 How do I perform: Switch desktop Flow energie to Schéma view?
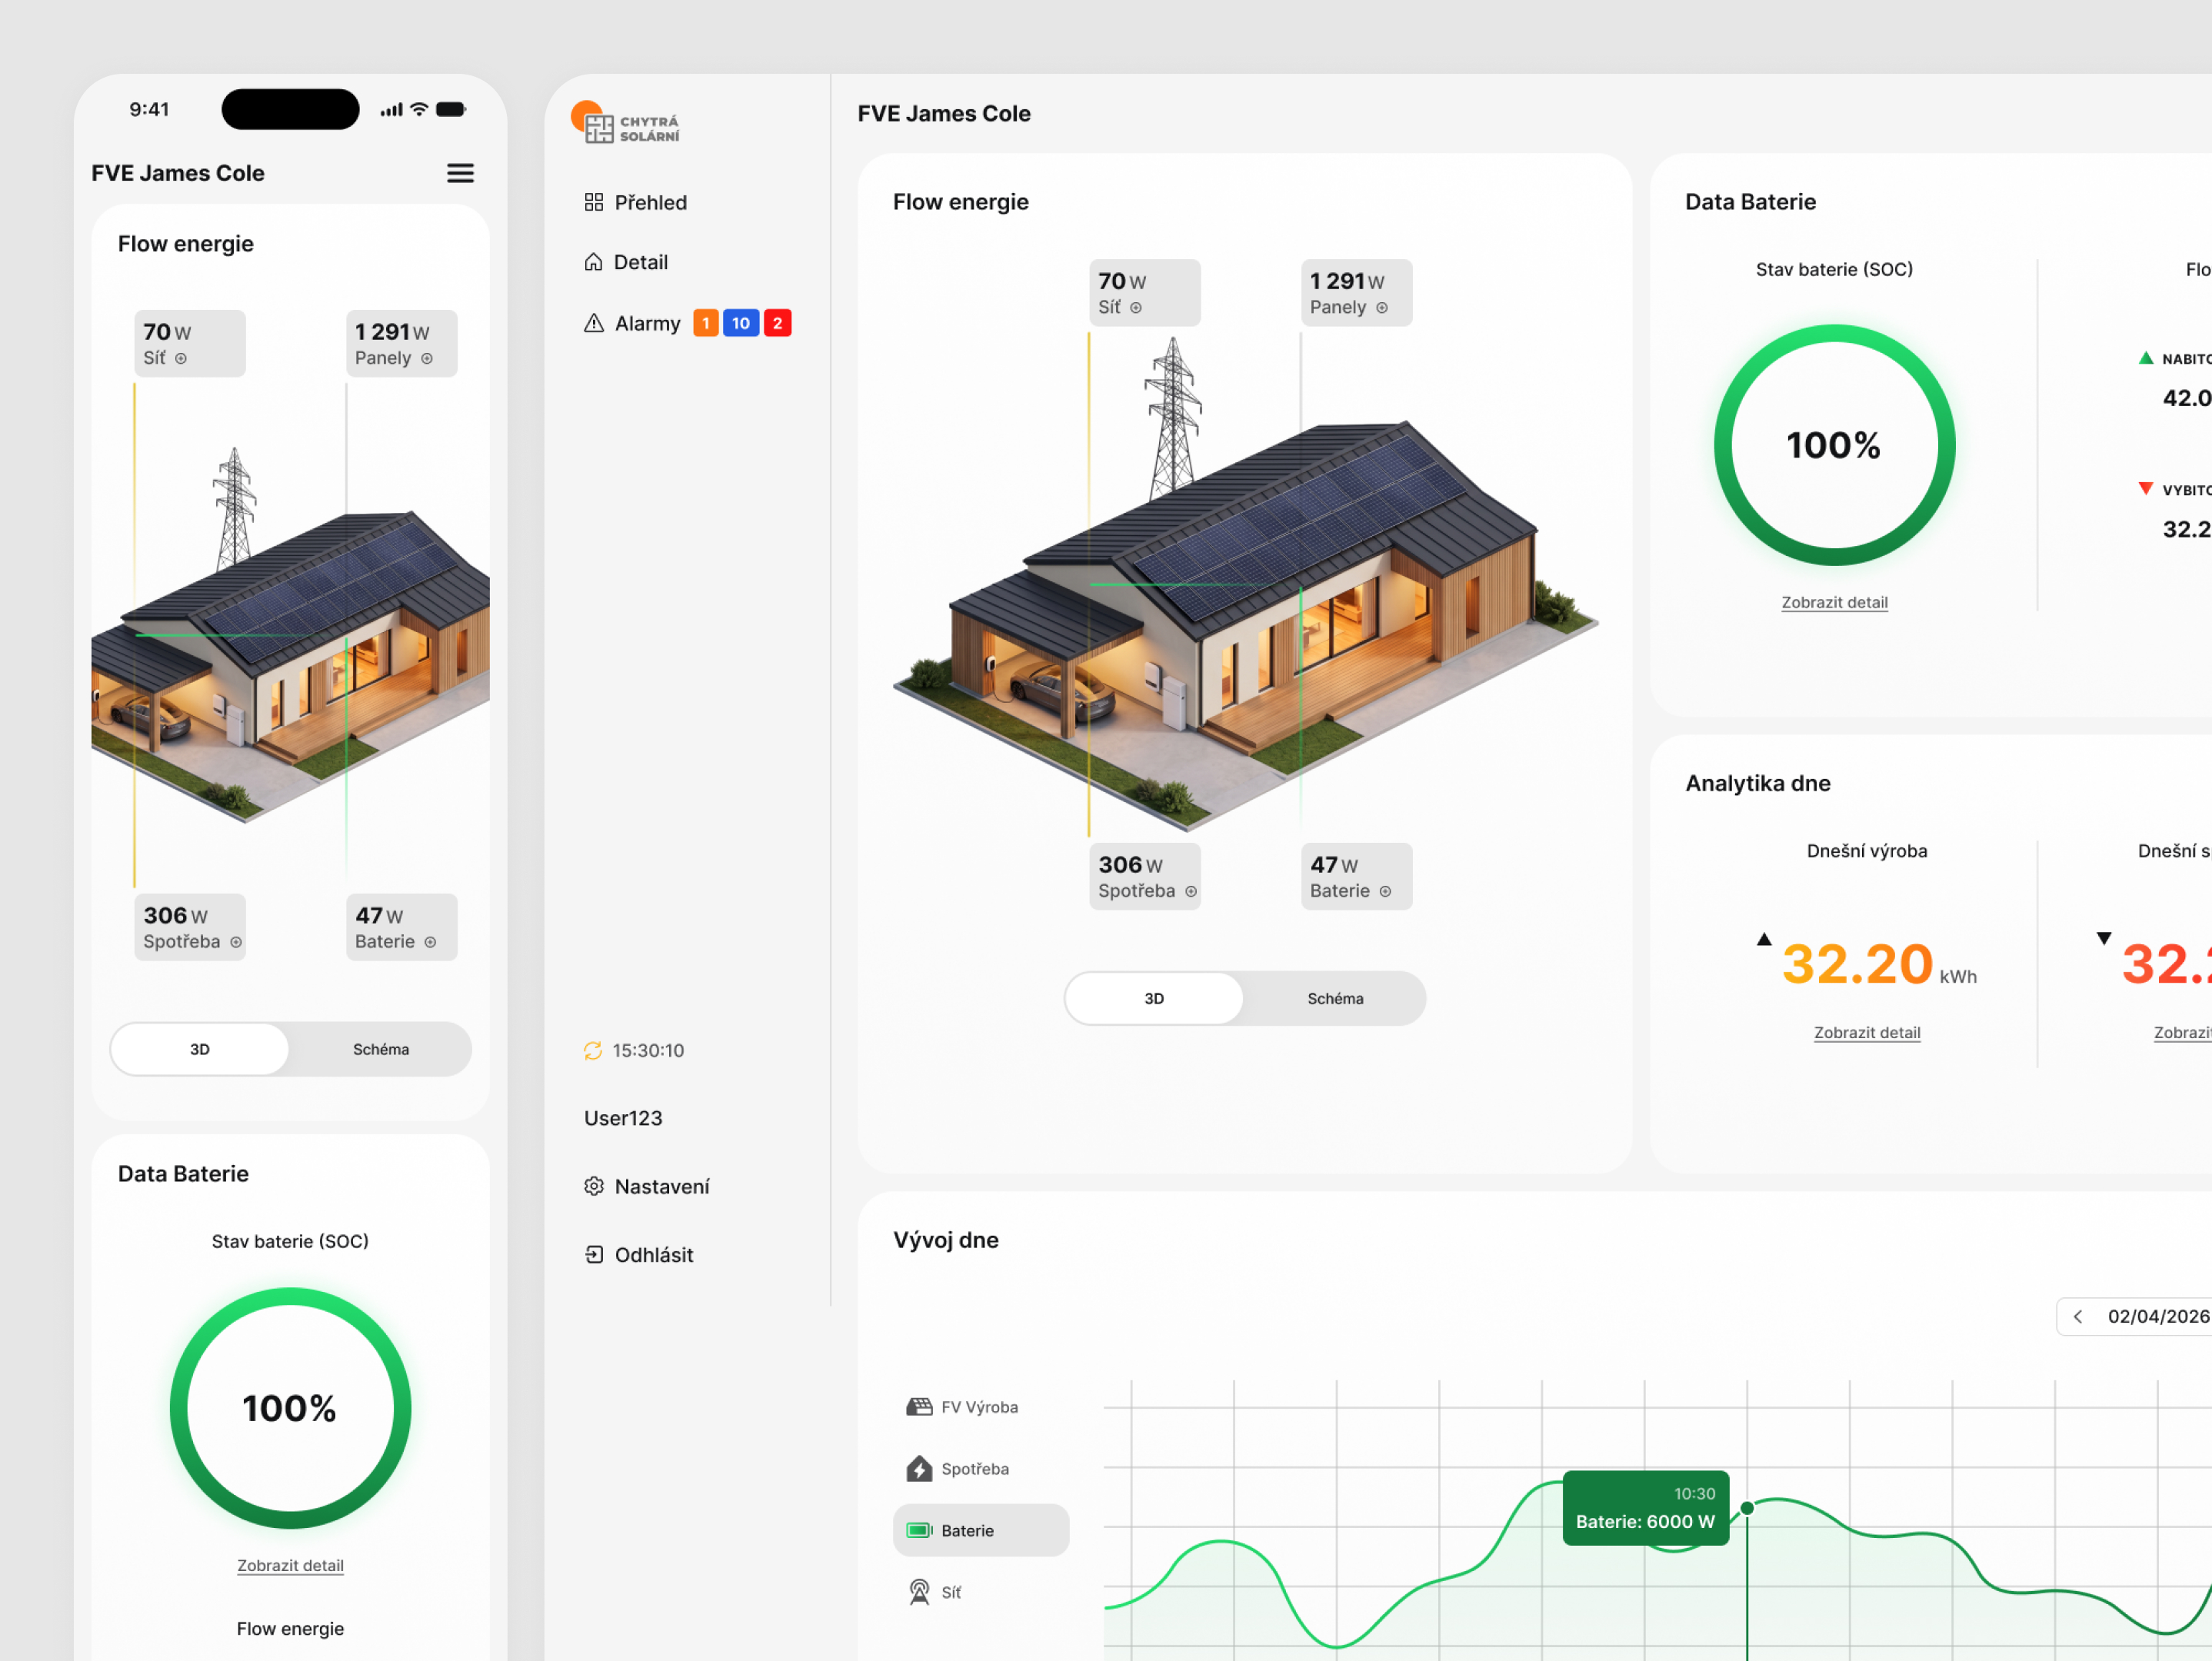click(1335, 998)
